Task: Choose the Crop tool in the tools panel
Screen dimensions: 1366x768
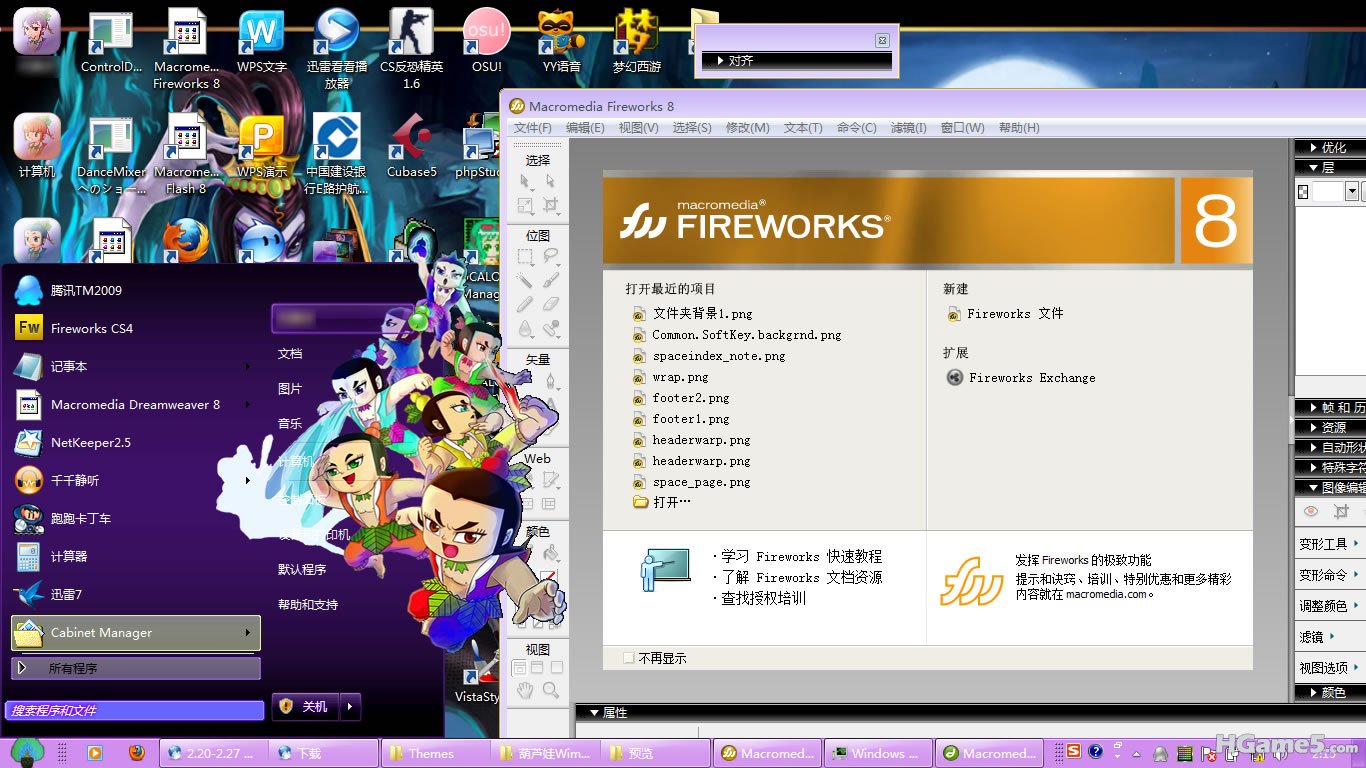Action: (550, 205)
